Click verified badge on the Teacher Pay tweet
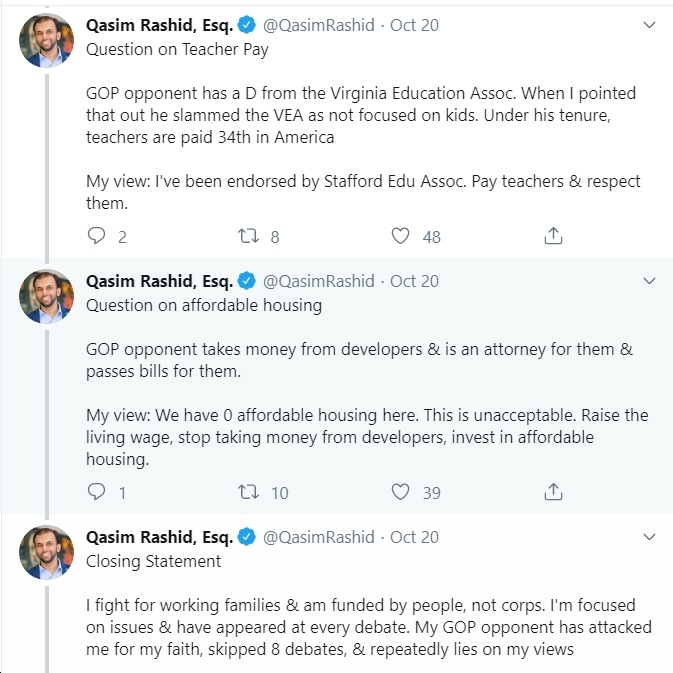The height and width of the screenshot is (673, 673). 247,25
